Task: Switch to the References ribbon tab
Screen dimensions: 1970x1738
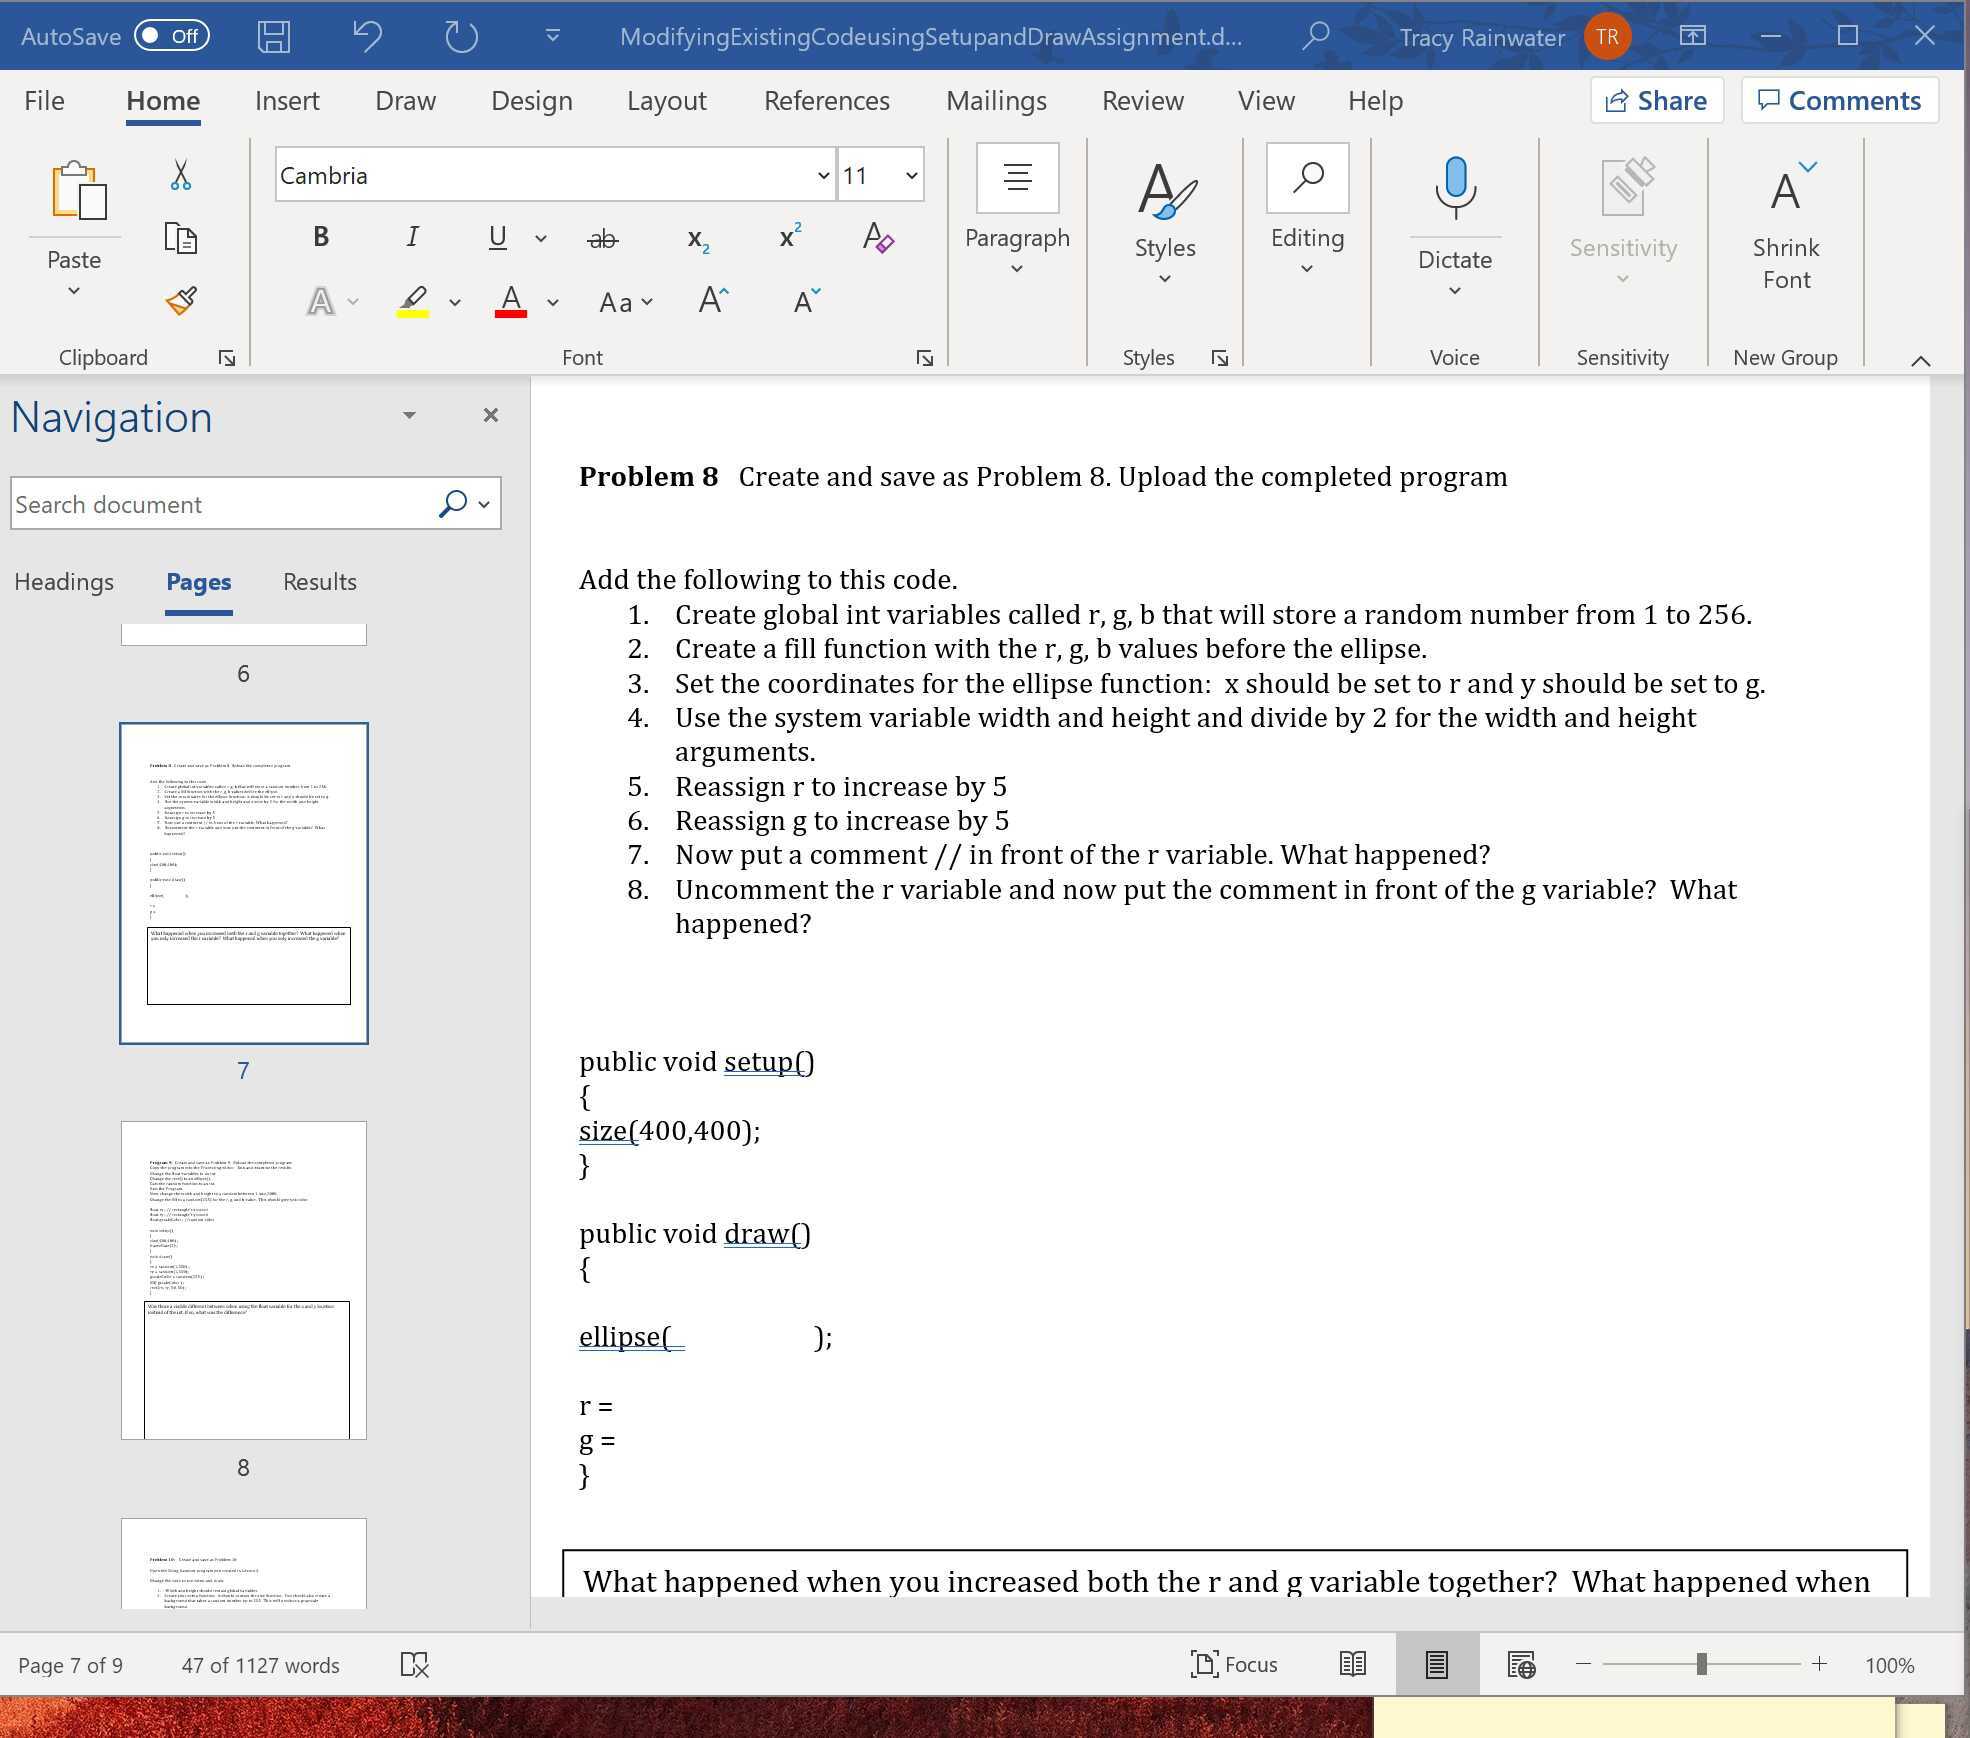Action: (826, 100)
